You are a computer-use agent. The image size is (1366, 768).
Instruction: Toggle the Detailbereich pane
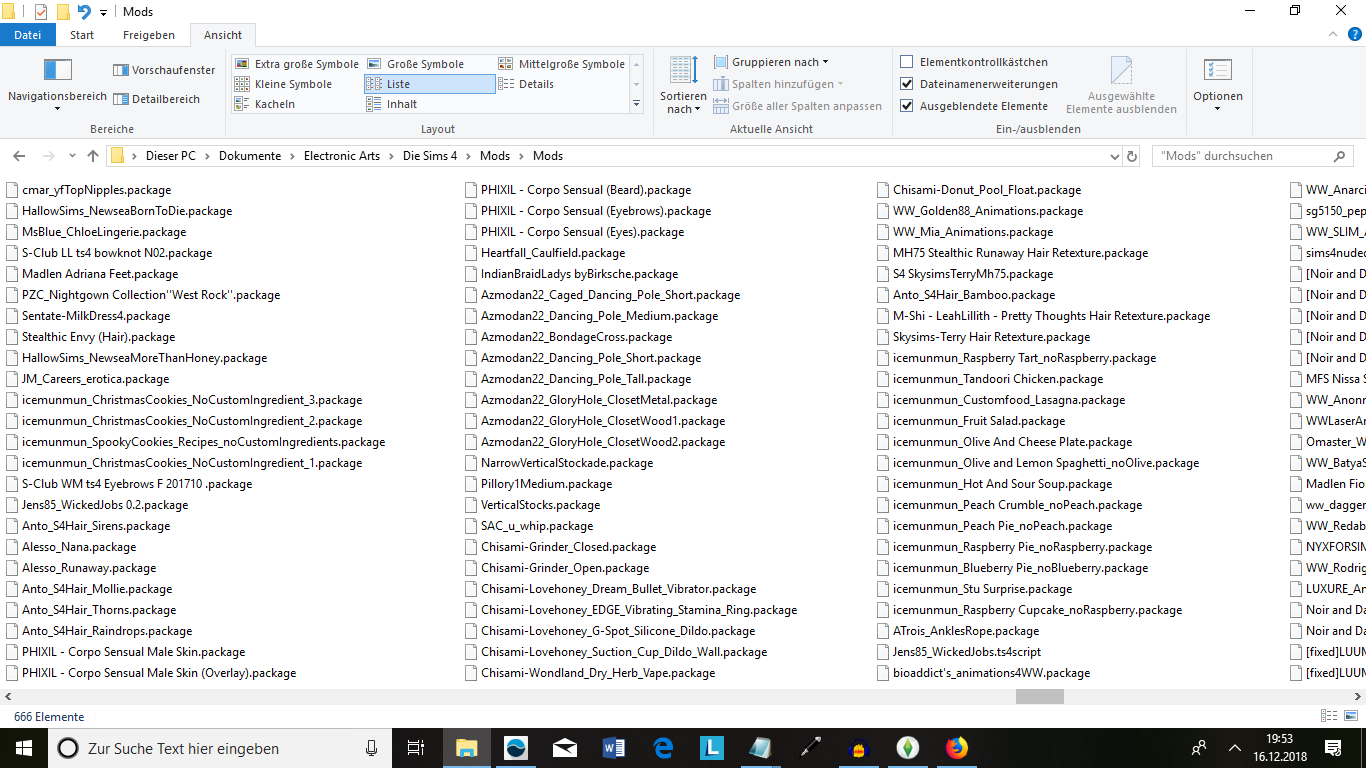(157, 99)
